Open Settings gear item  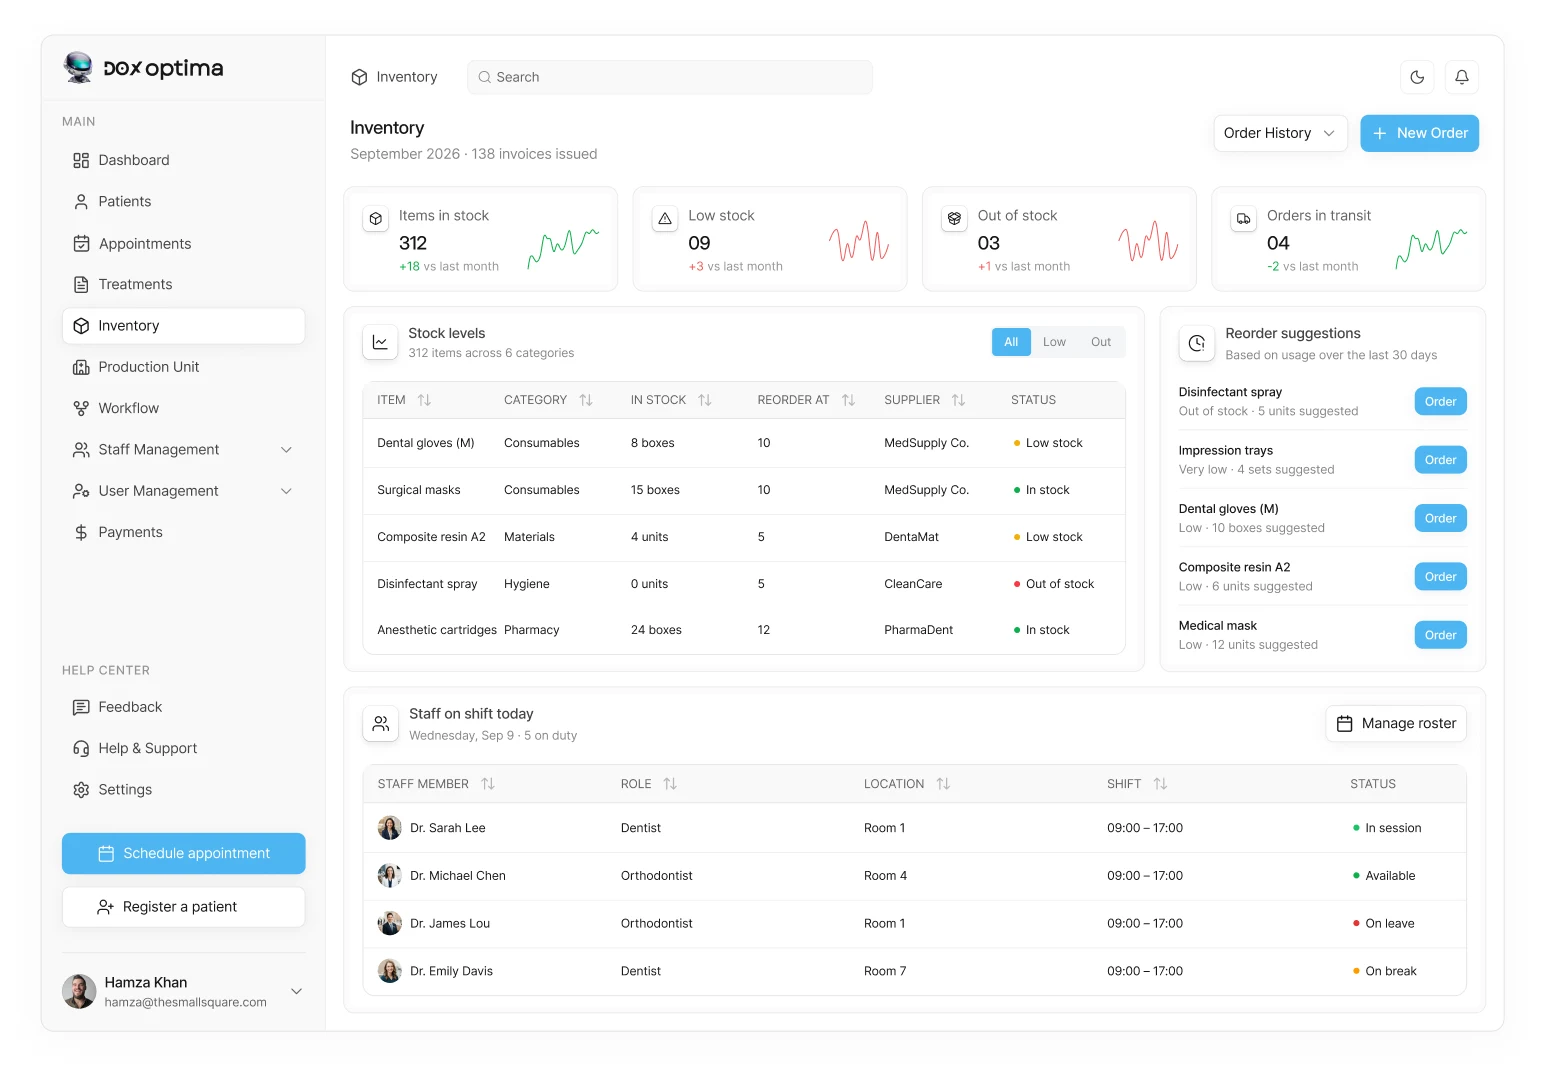point(183,789)
